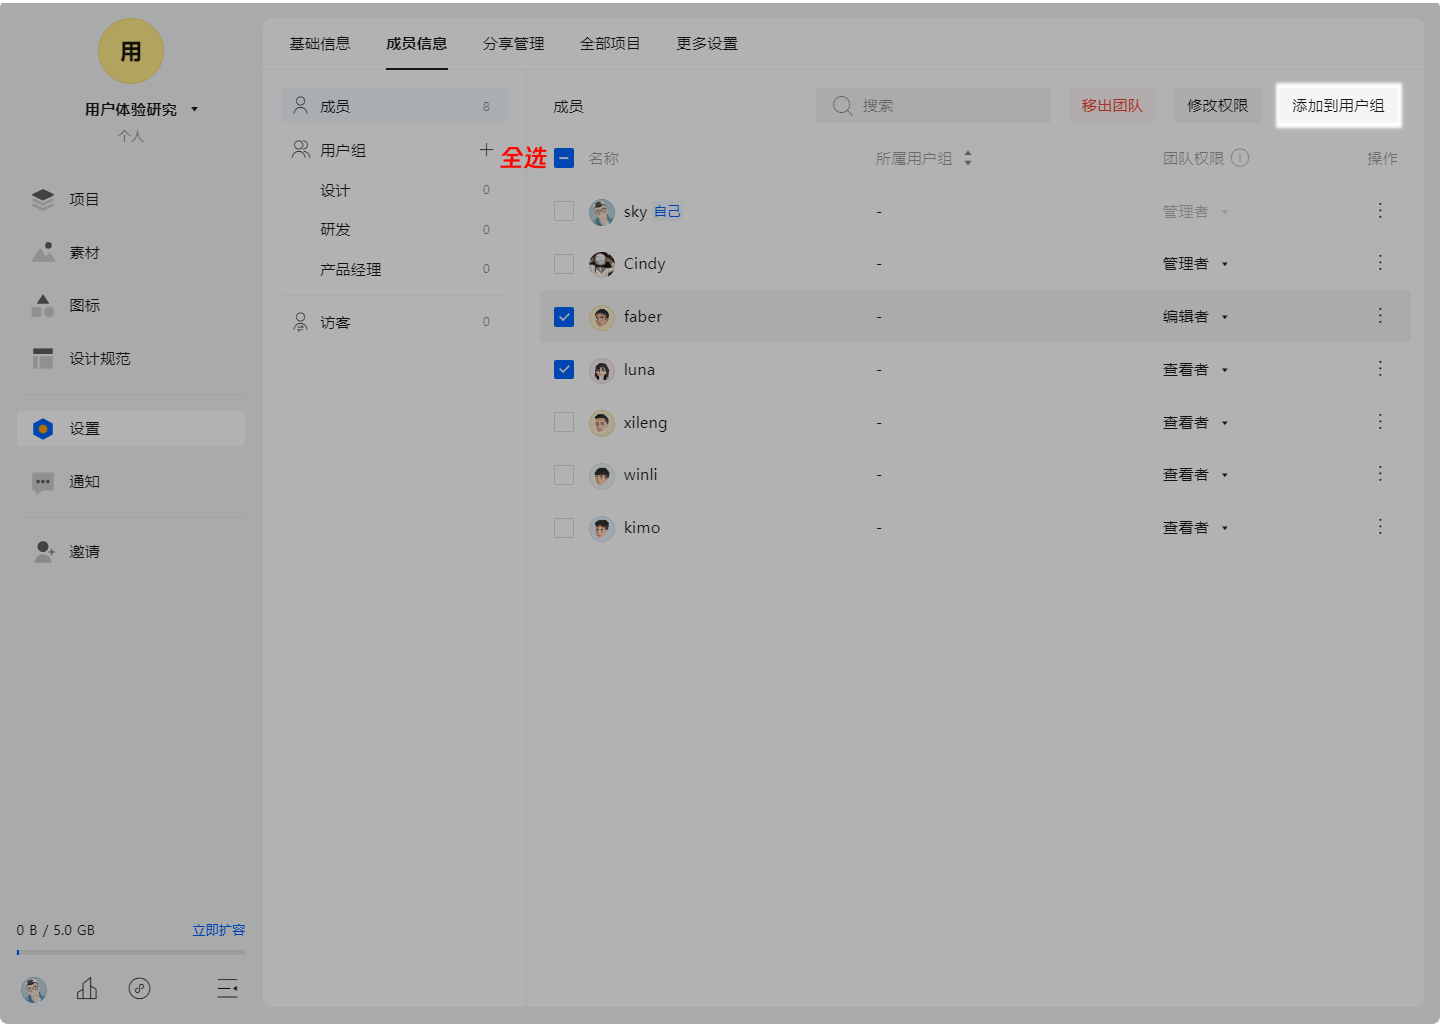
Task: Select 成员 in the left member list
Action: pos(394,106)
